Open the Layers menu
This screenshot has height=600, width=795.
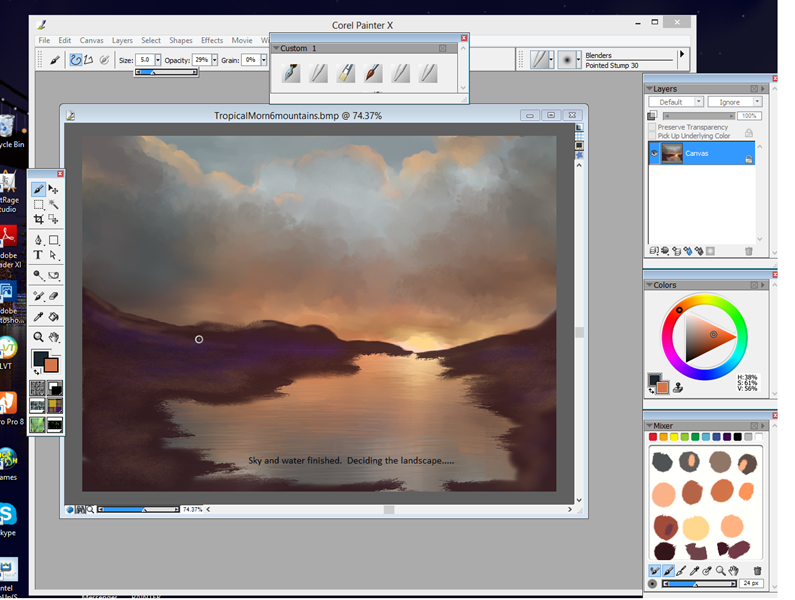pyautogui.click(x=122, y=40)
